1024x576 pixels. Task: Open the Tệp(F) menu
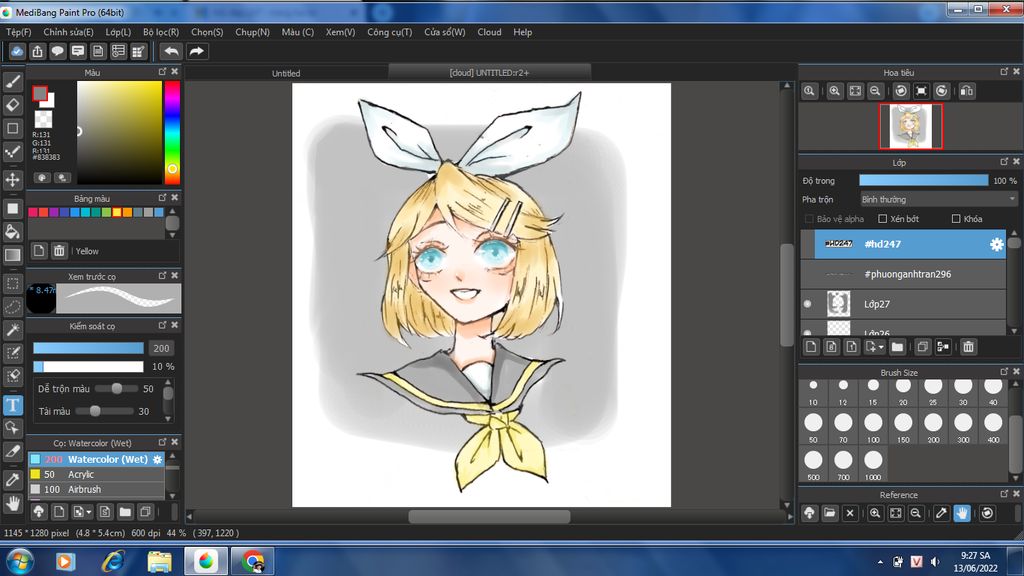pyautogui.click(x=18, y=32)
